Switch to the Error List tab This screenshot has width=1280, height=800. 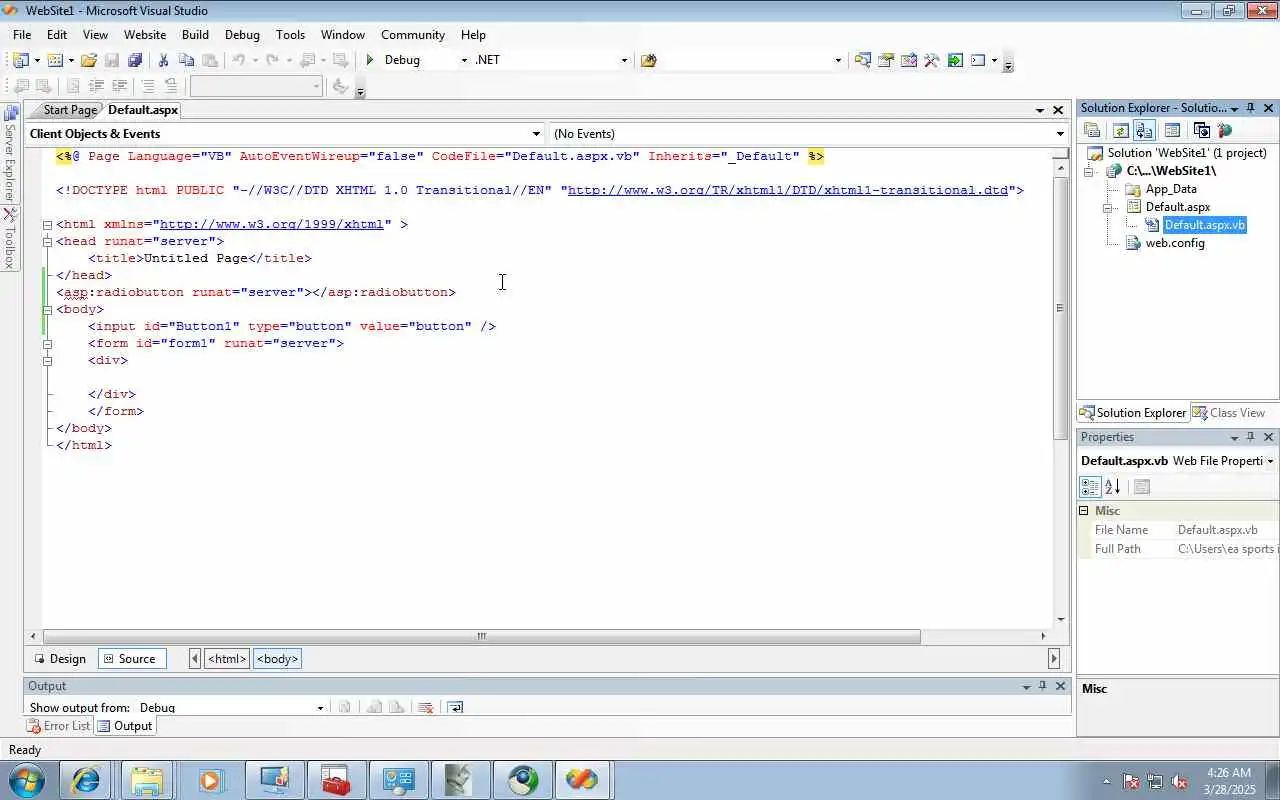[x=58, y=726]
